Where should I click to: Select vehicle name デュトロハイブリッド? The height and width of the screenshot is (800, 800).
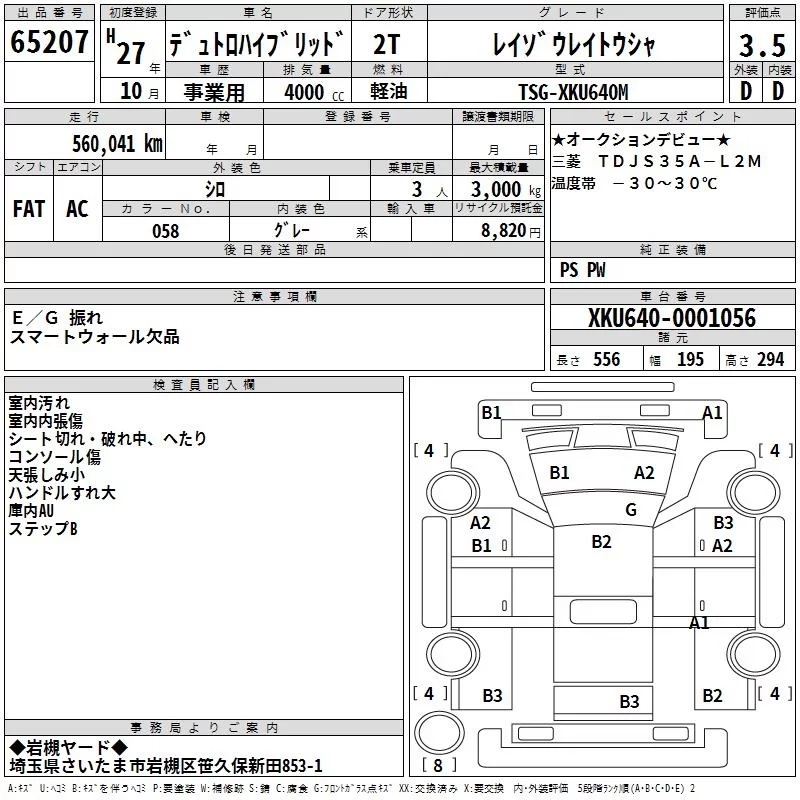click(x=257, y=44)
